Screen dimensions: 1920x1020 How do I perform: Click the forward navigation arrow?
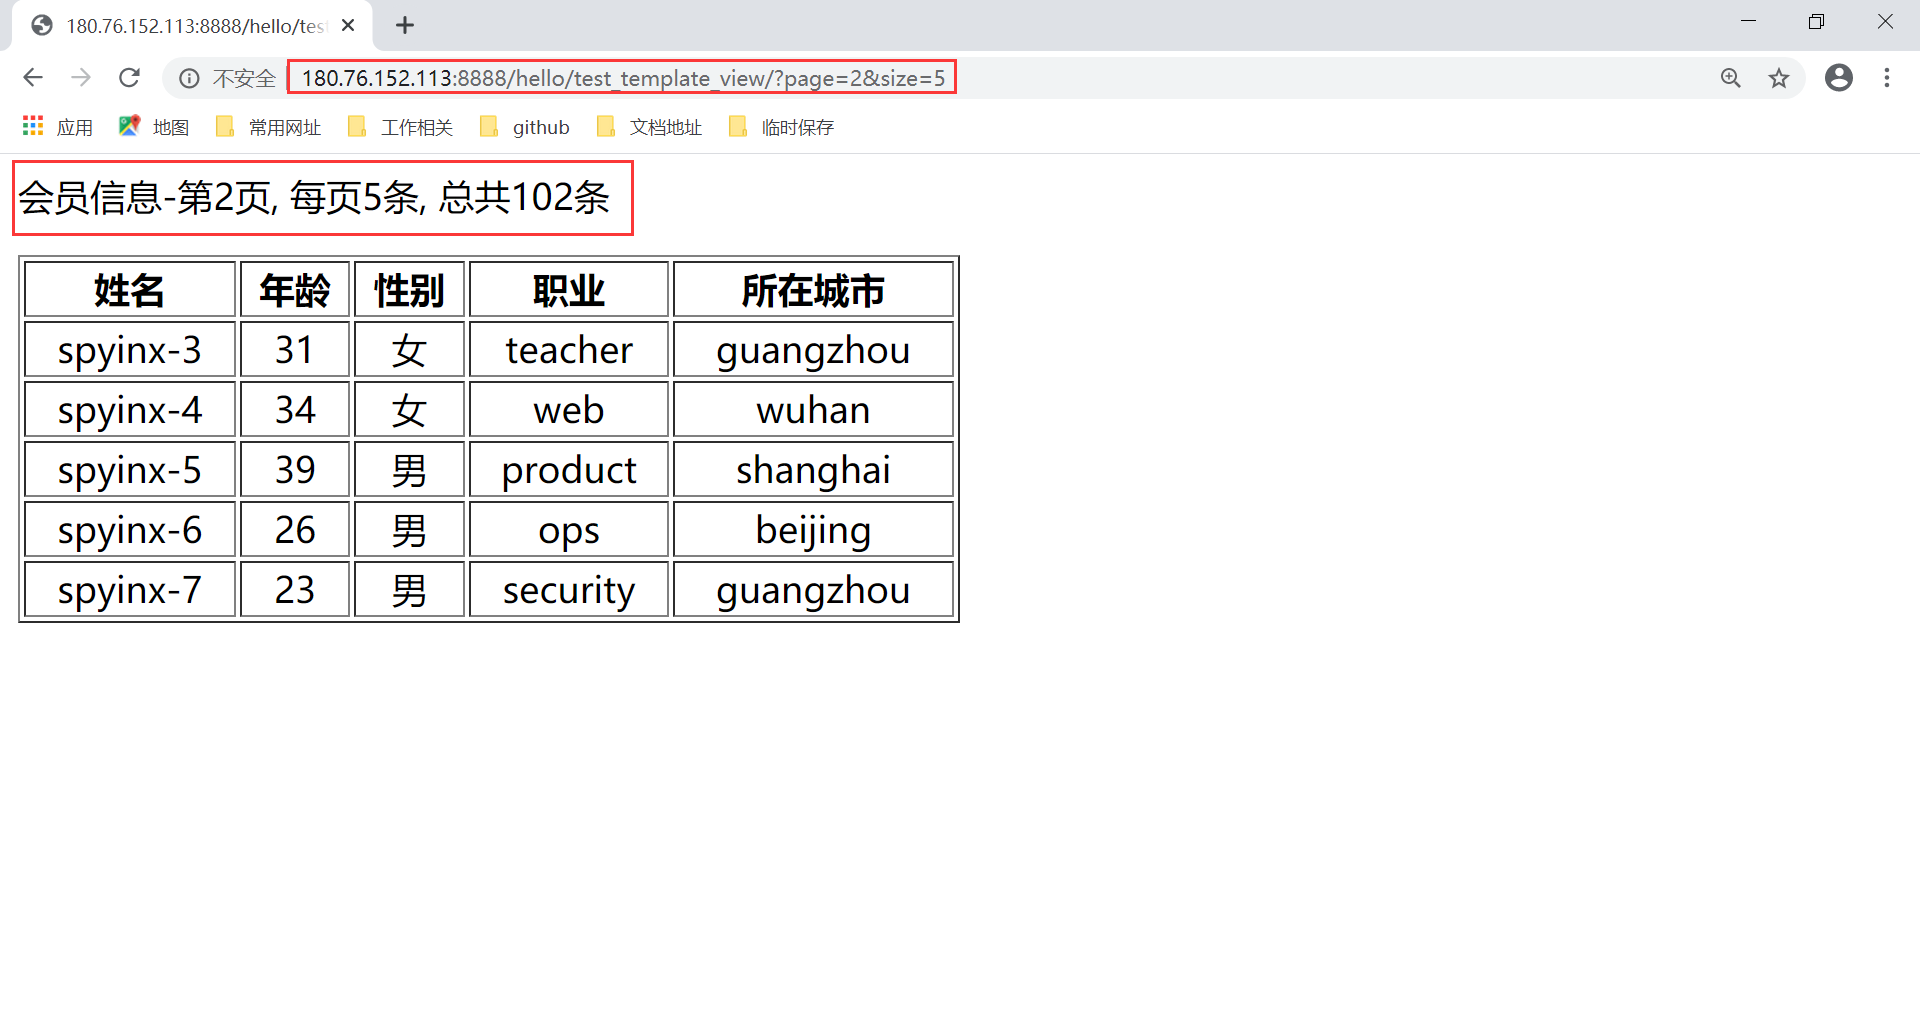pyautogui.click(x=81, y=78)
